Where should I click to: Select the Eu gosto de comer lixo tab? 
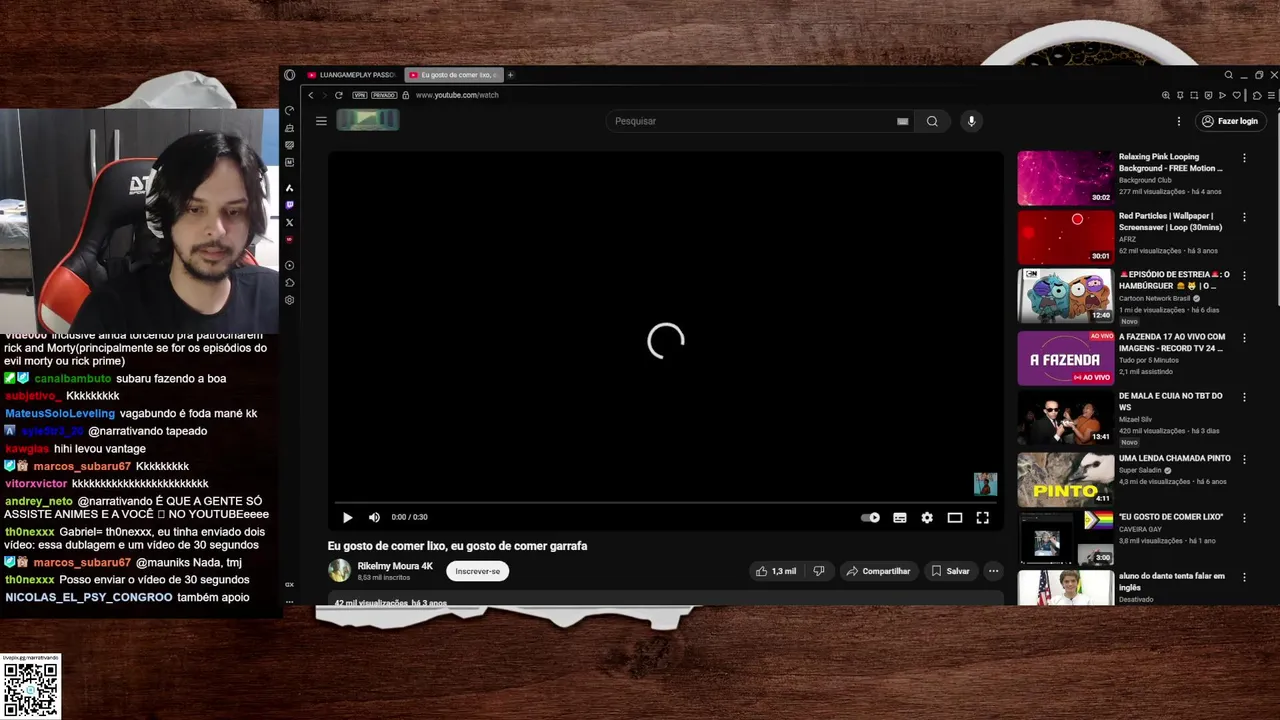tap(453, 75)
